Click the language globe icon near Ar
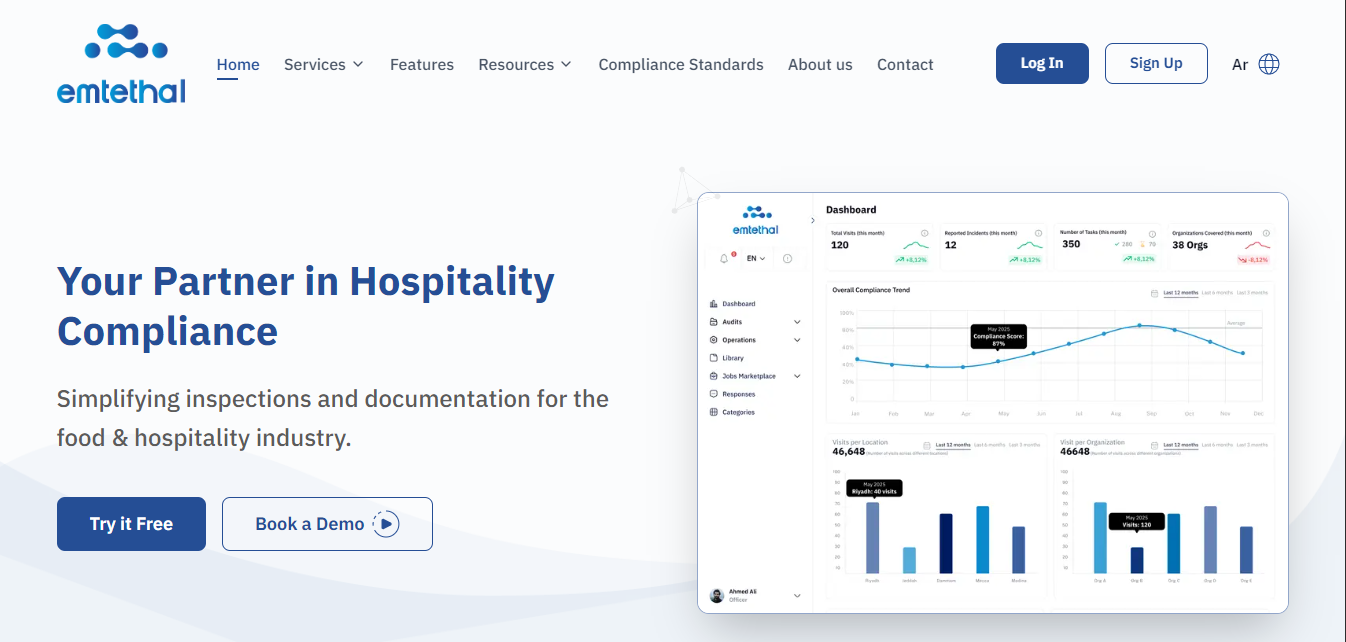 pos(1268,63)
